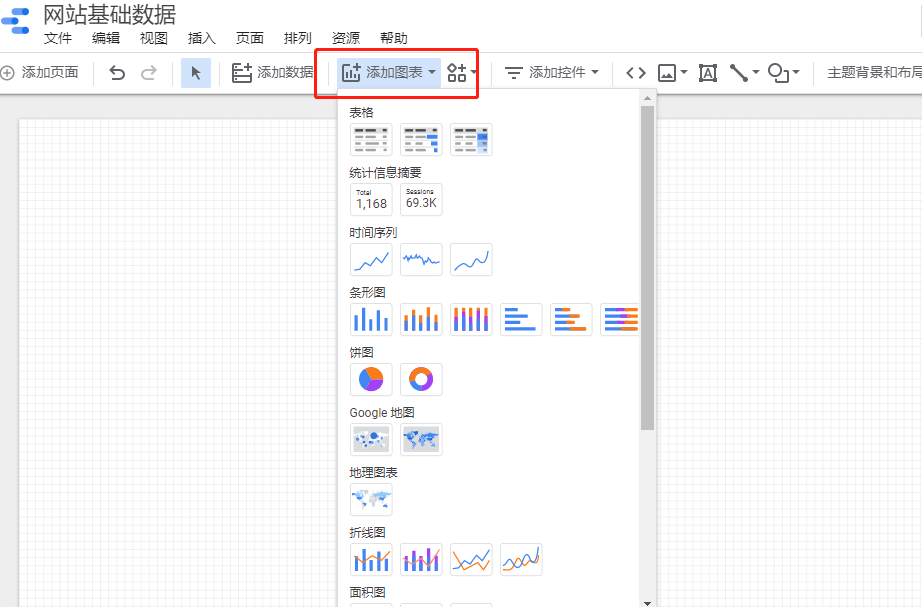
Task: Click the chart list scroll up arrow
Action: point(647,98)
